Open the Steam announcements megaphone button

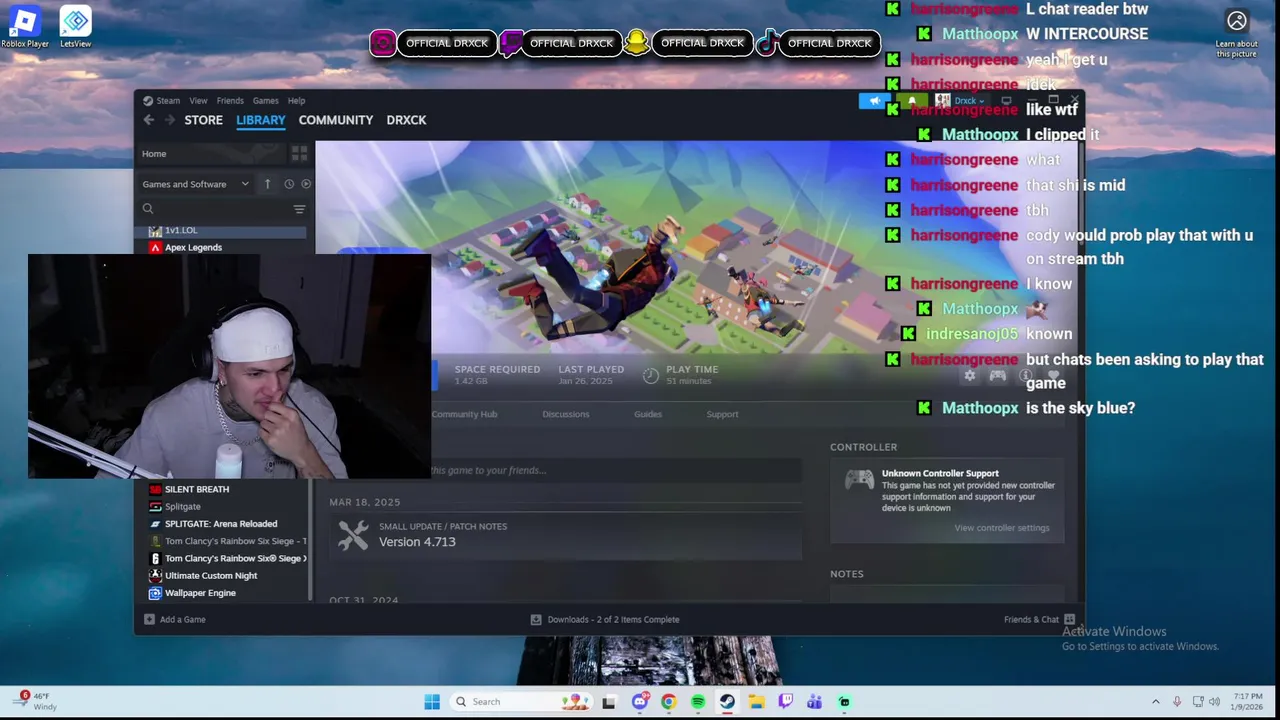[x=875, y=101]
